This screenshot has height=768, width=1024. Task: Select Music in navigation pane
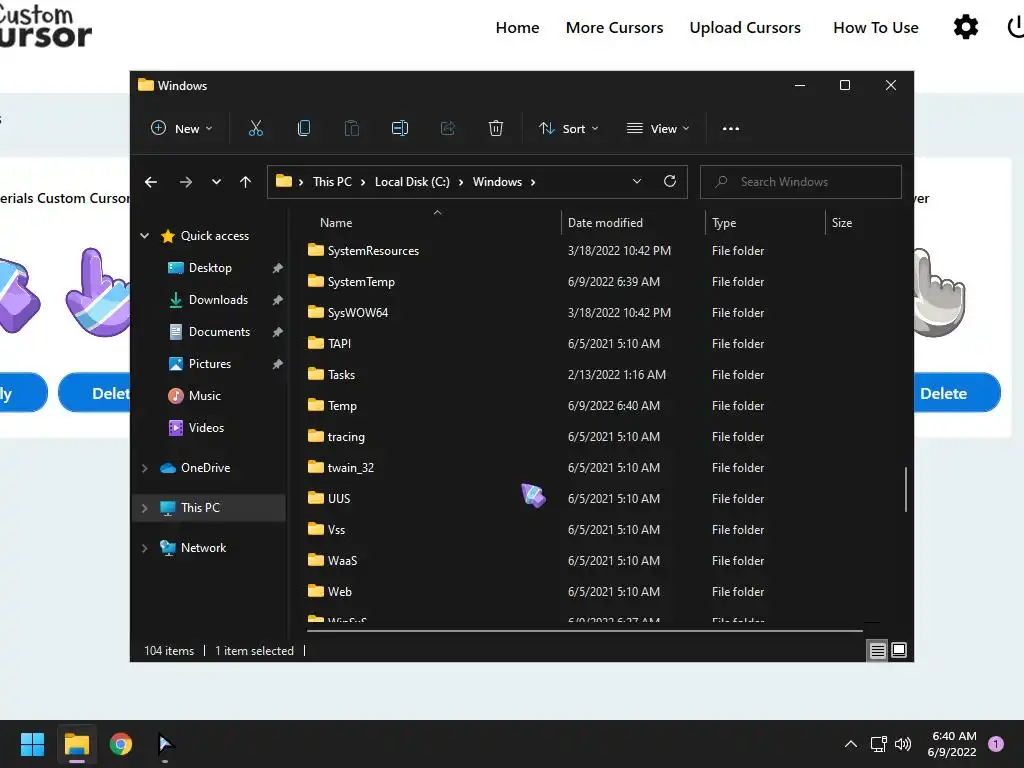[205, 396]
